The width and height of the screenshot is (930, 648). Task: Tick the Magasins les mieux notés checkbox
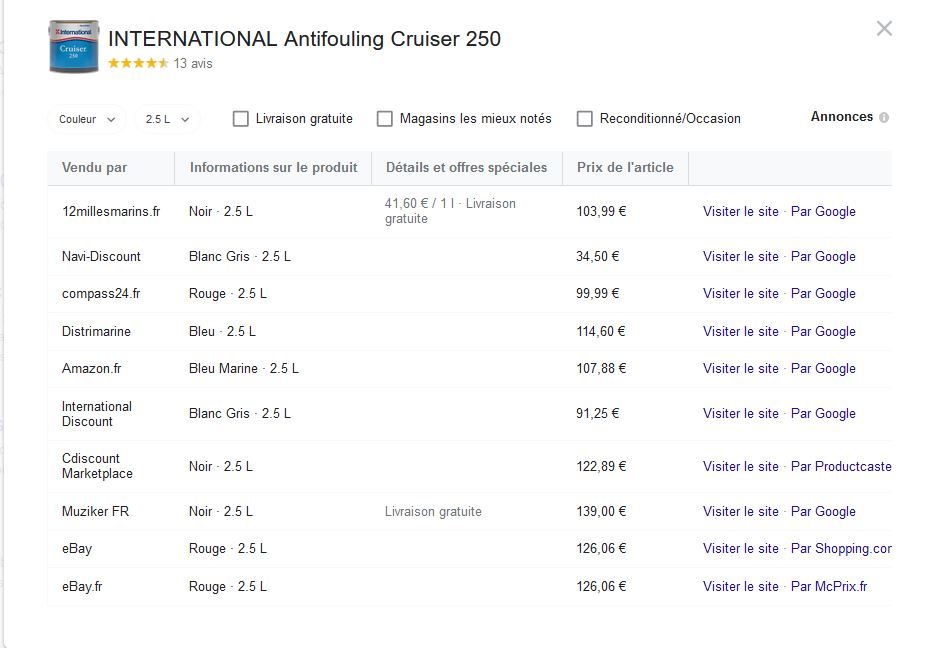[384, 119]
